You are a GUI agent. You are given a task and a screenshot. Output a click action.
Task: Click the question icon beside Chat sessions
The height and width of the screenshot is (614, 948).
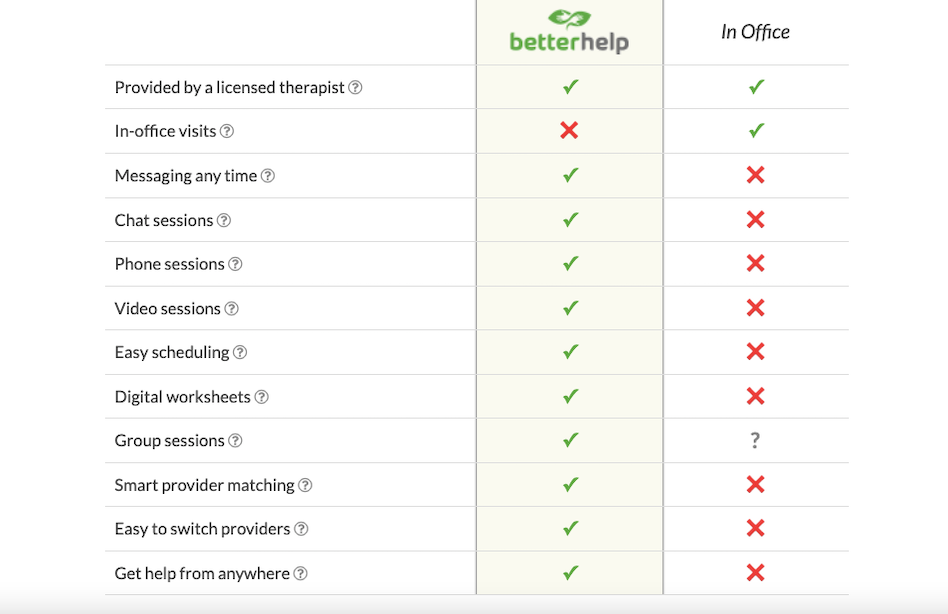coord(224,220)
